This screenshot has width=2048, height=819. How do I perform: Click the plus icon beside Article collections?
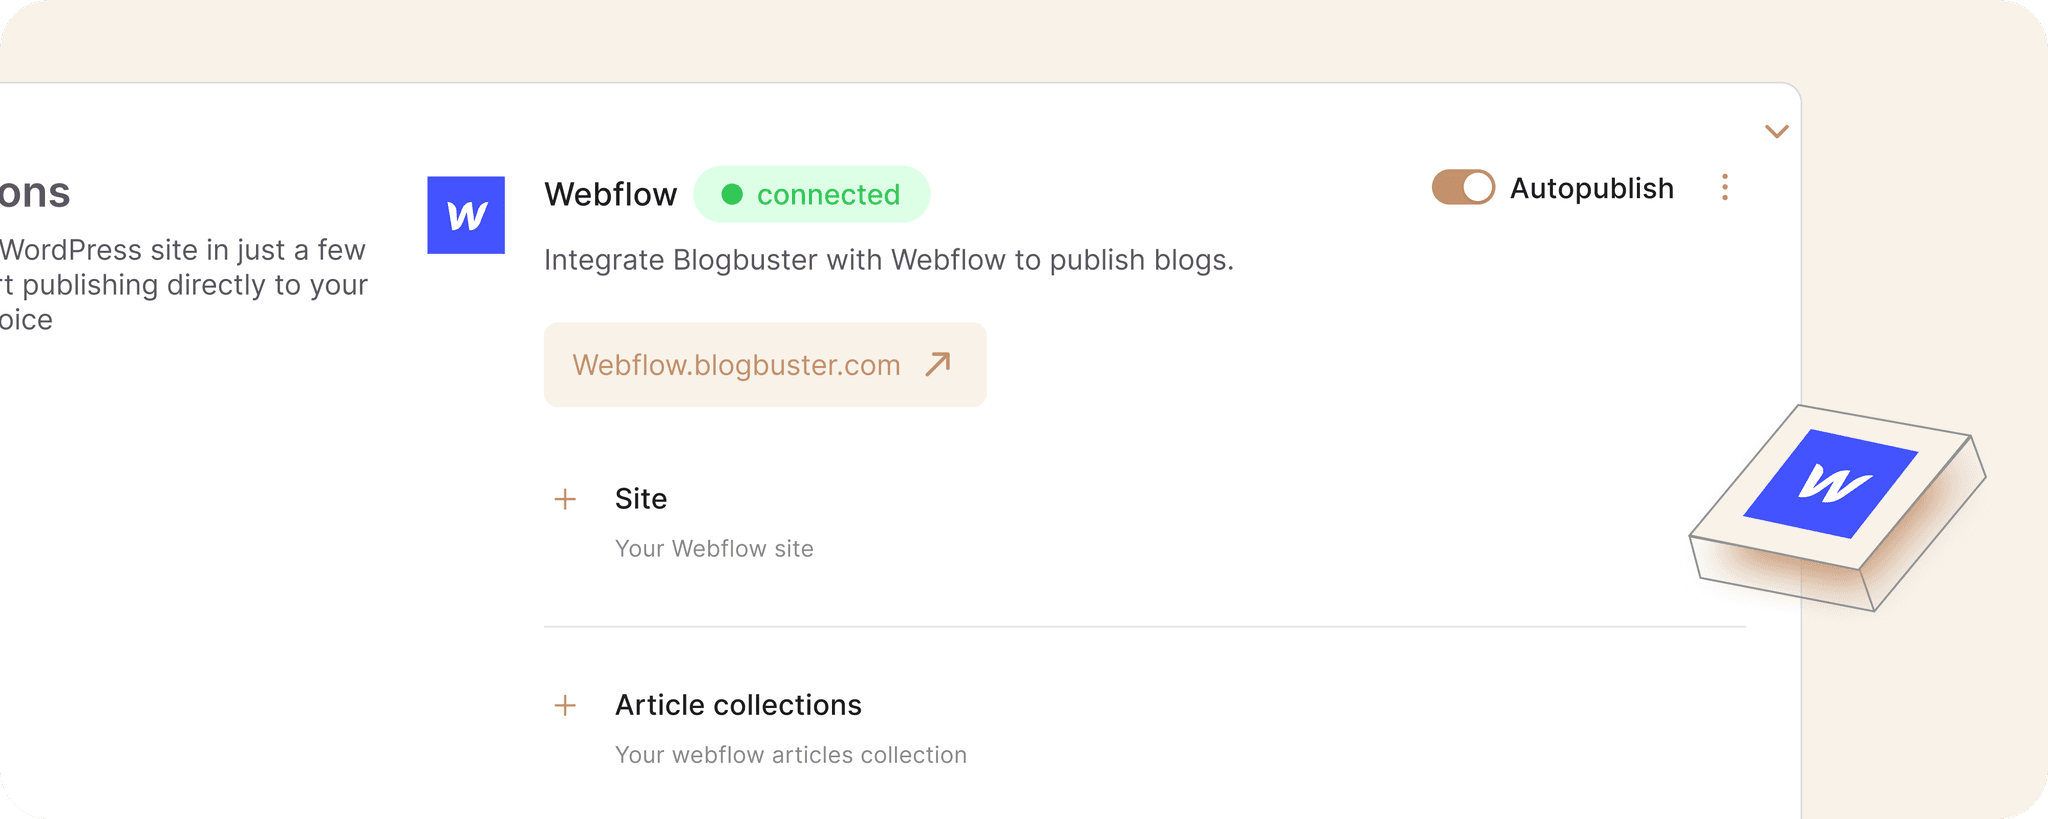565,704
